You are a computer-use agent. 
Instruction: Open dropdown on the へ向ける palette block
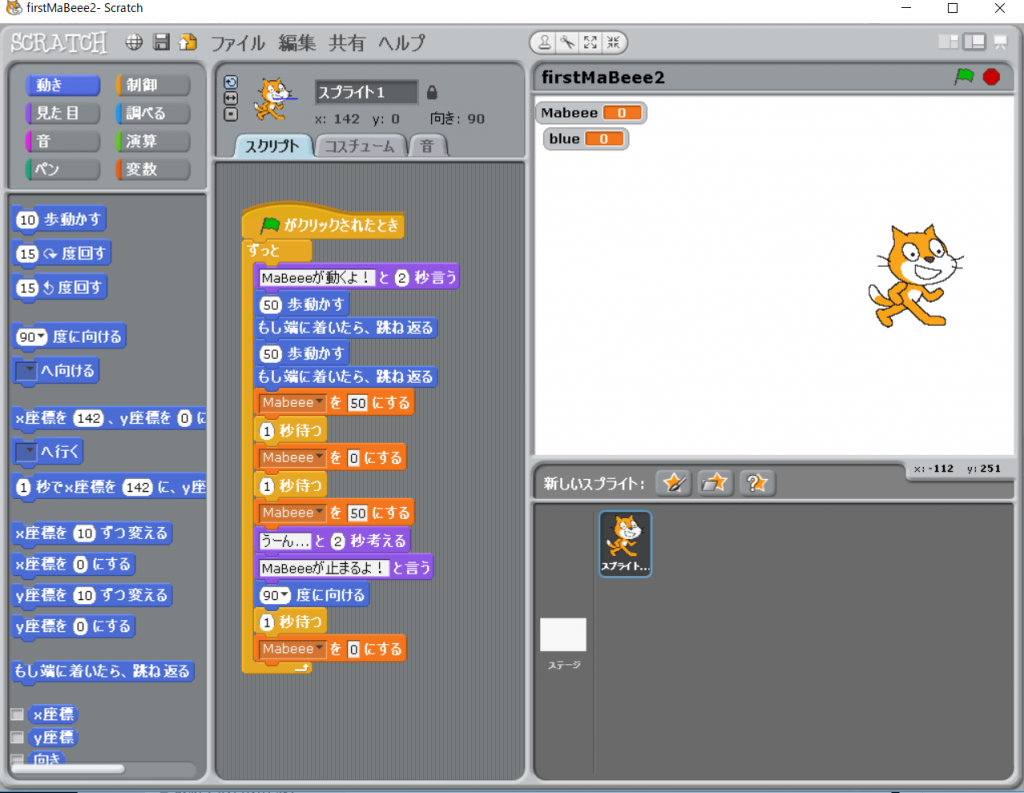(27, 371)
